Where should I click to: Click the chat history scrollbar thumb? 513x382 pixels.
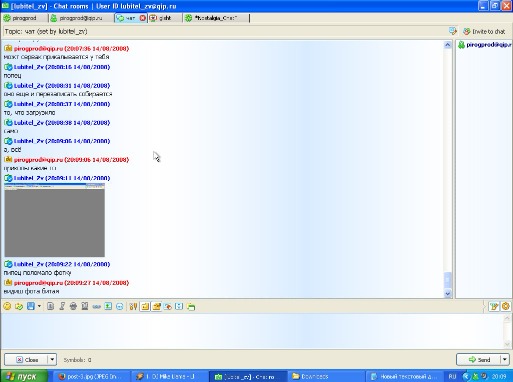tap(448, 280)
